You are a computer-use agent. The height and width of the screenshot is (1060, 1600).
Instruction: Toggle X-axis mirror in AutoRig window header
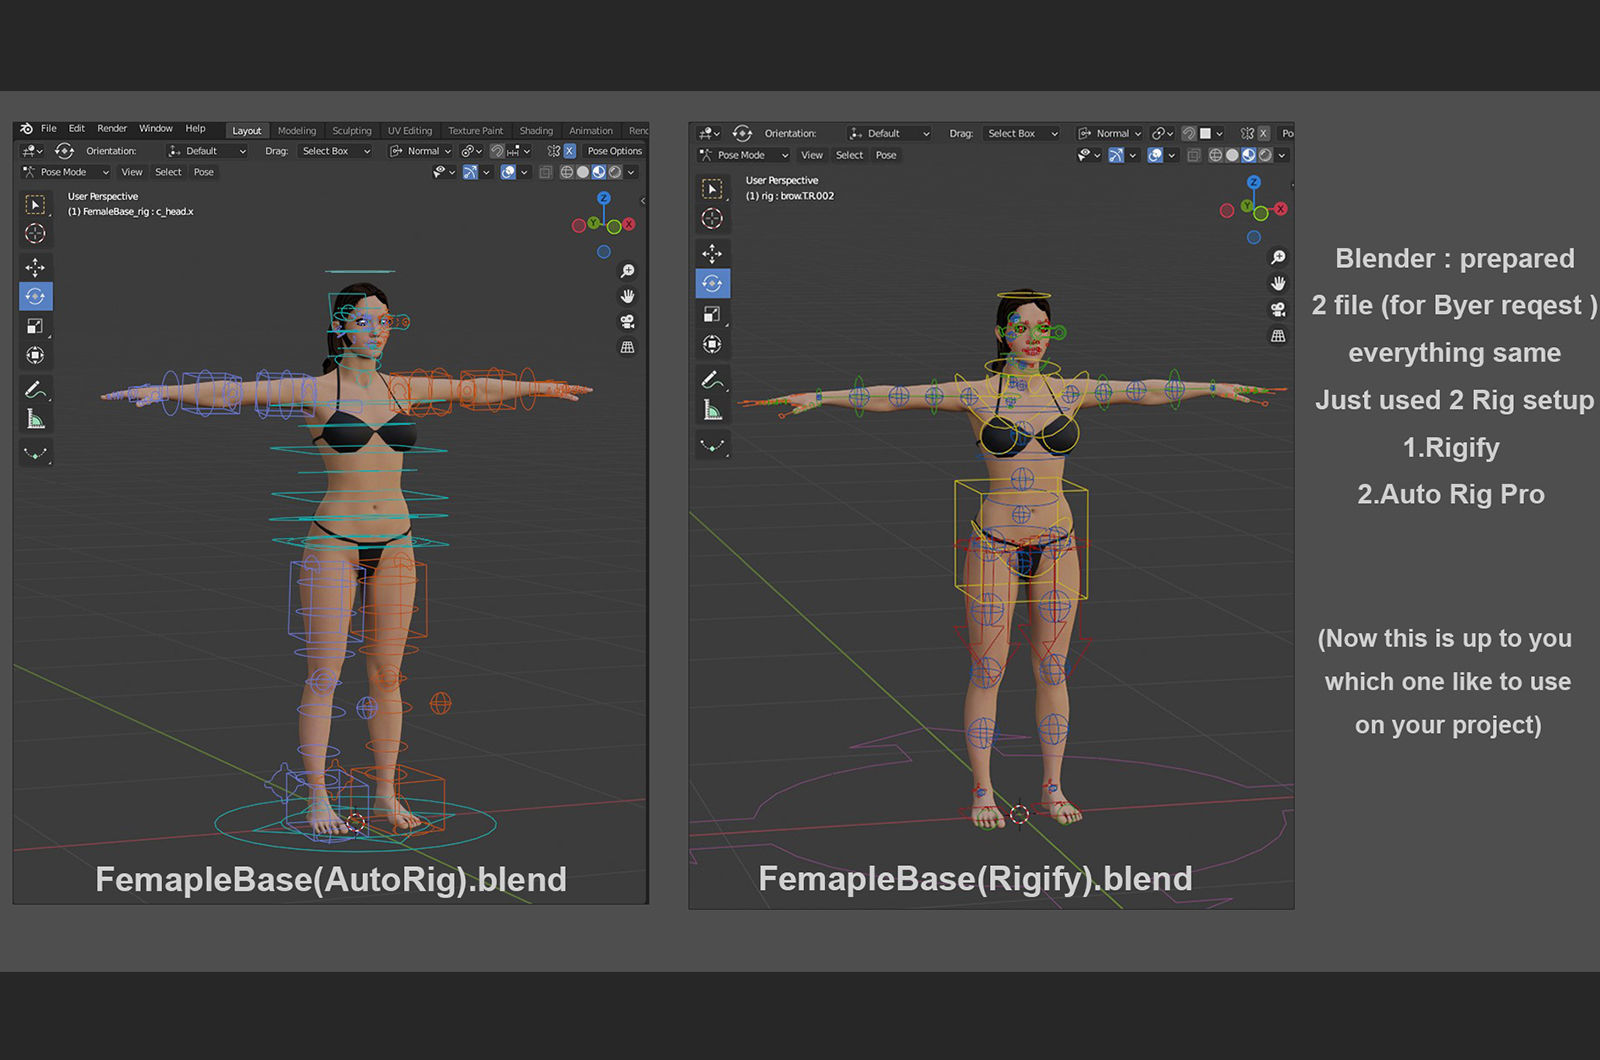click(x=569, y=151)
